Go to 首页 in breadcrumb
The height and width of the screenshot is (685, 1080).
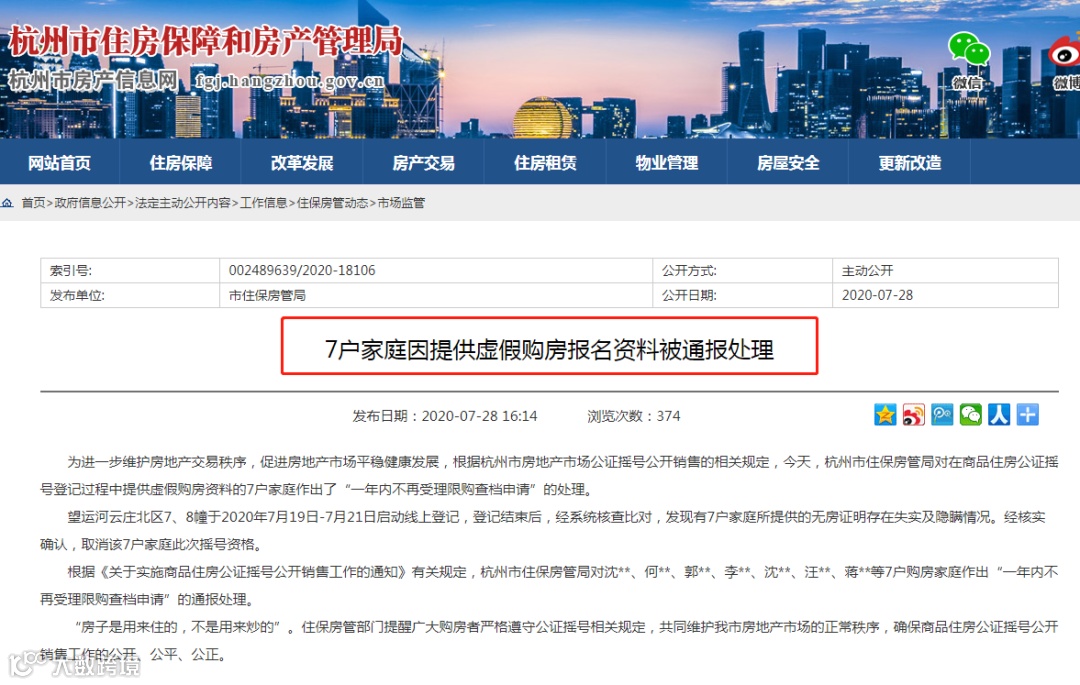click(x=33, y=202)
